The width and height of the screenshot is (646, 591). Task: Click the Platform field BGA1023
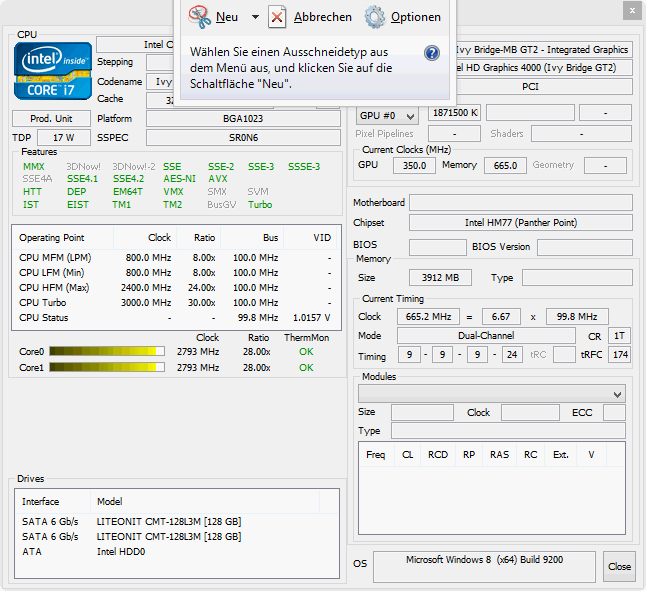coord(243,119)
